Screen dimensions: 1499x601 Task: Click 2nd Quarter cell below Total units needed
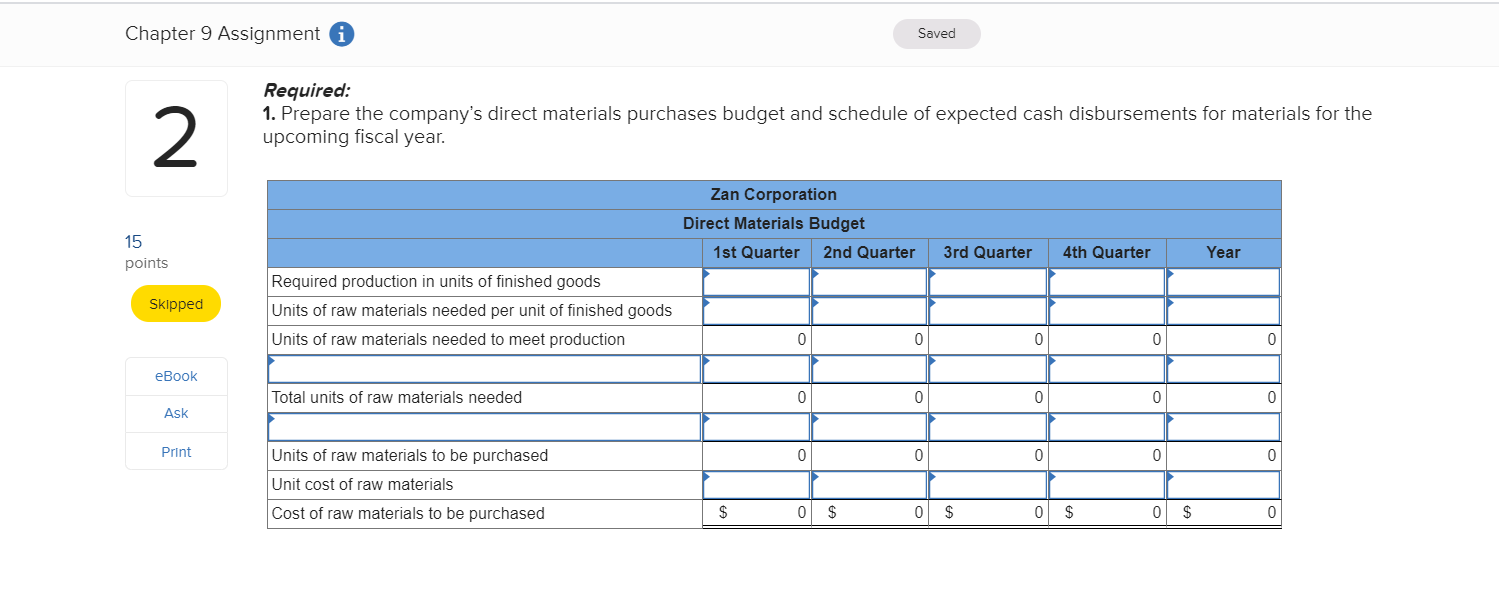pos(869,427)
